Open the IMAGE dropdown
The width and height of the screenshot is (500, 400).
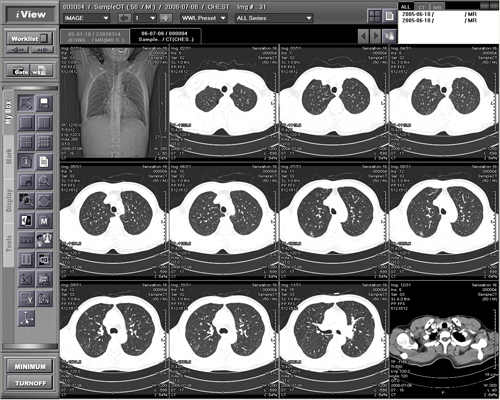click(86, 18)
